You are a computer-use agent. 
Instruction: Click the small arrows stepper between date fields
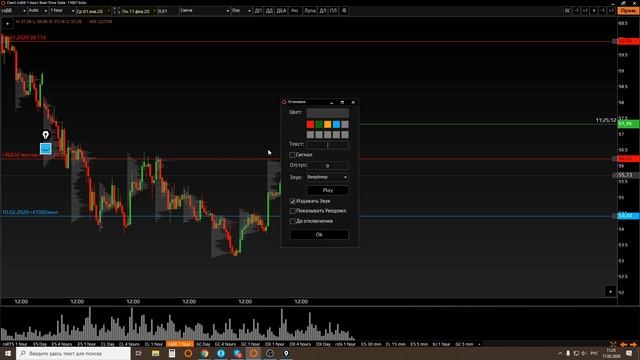click(116, 11)
